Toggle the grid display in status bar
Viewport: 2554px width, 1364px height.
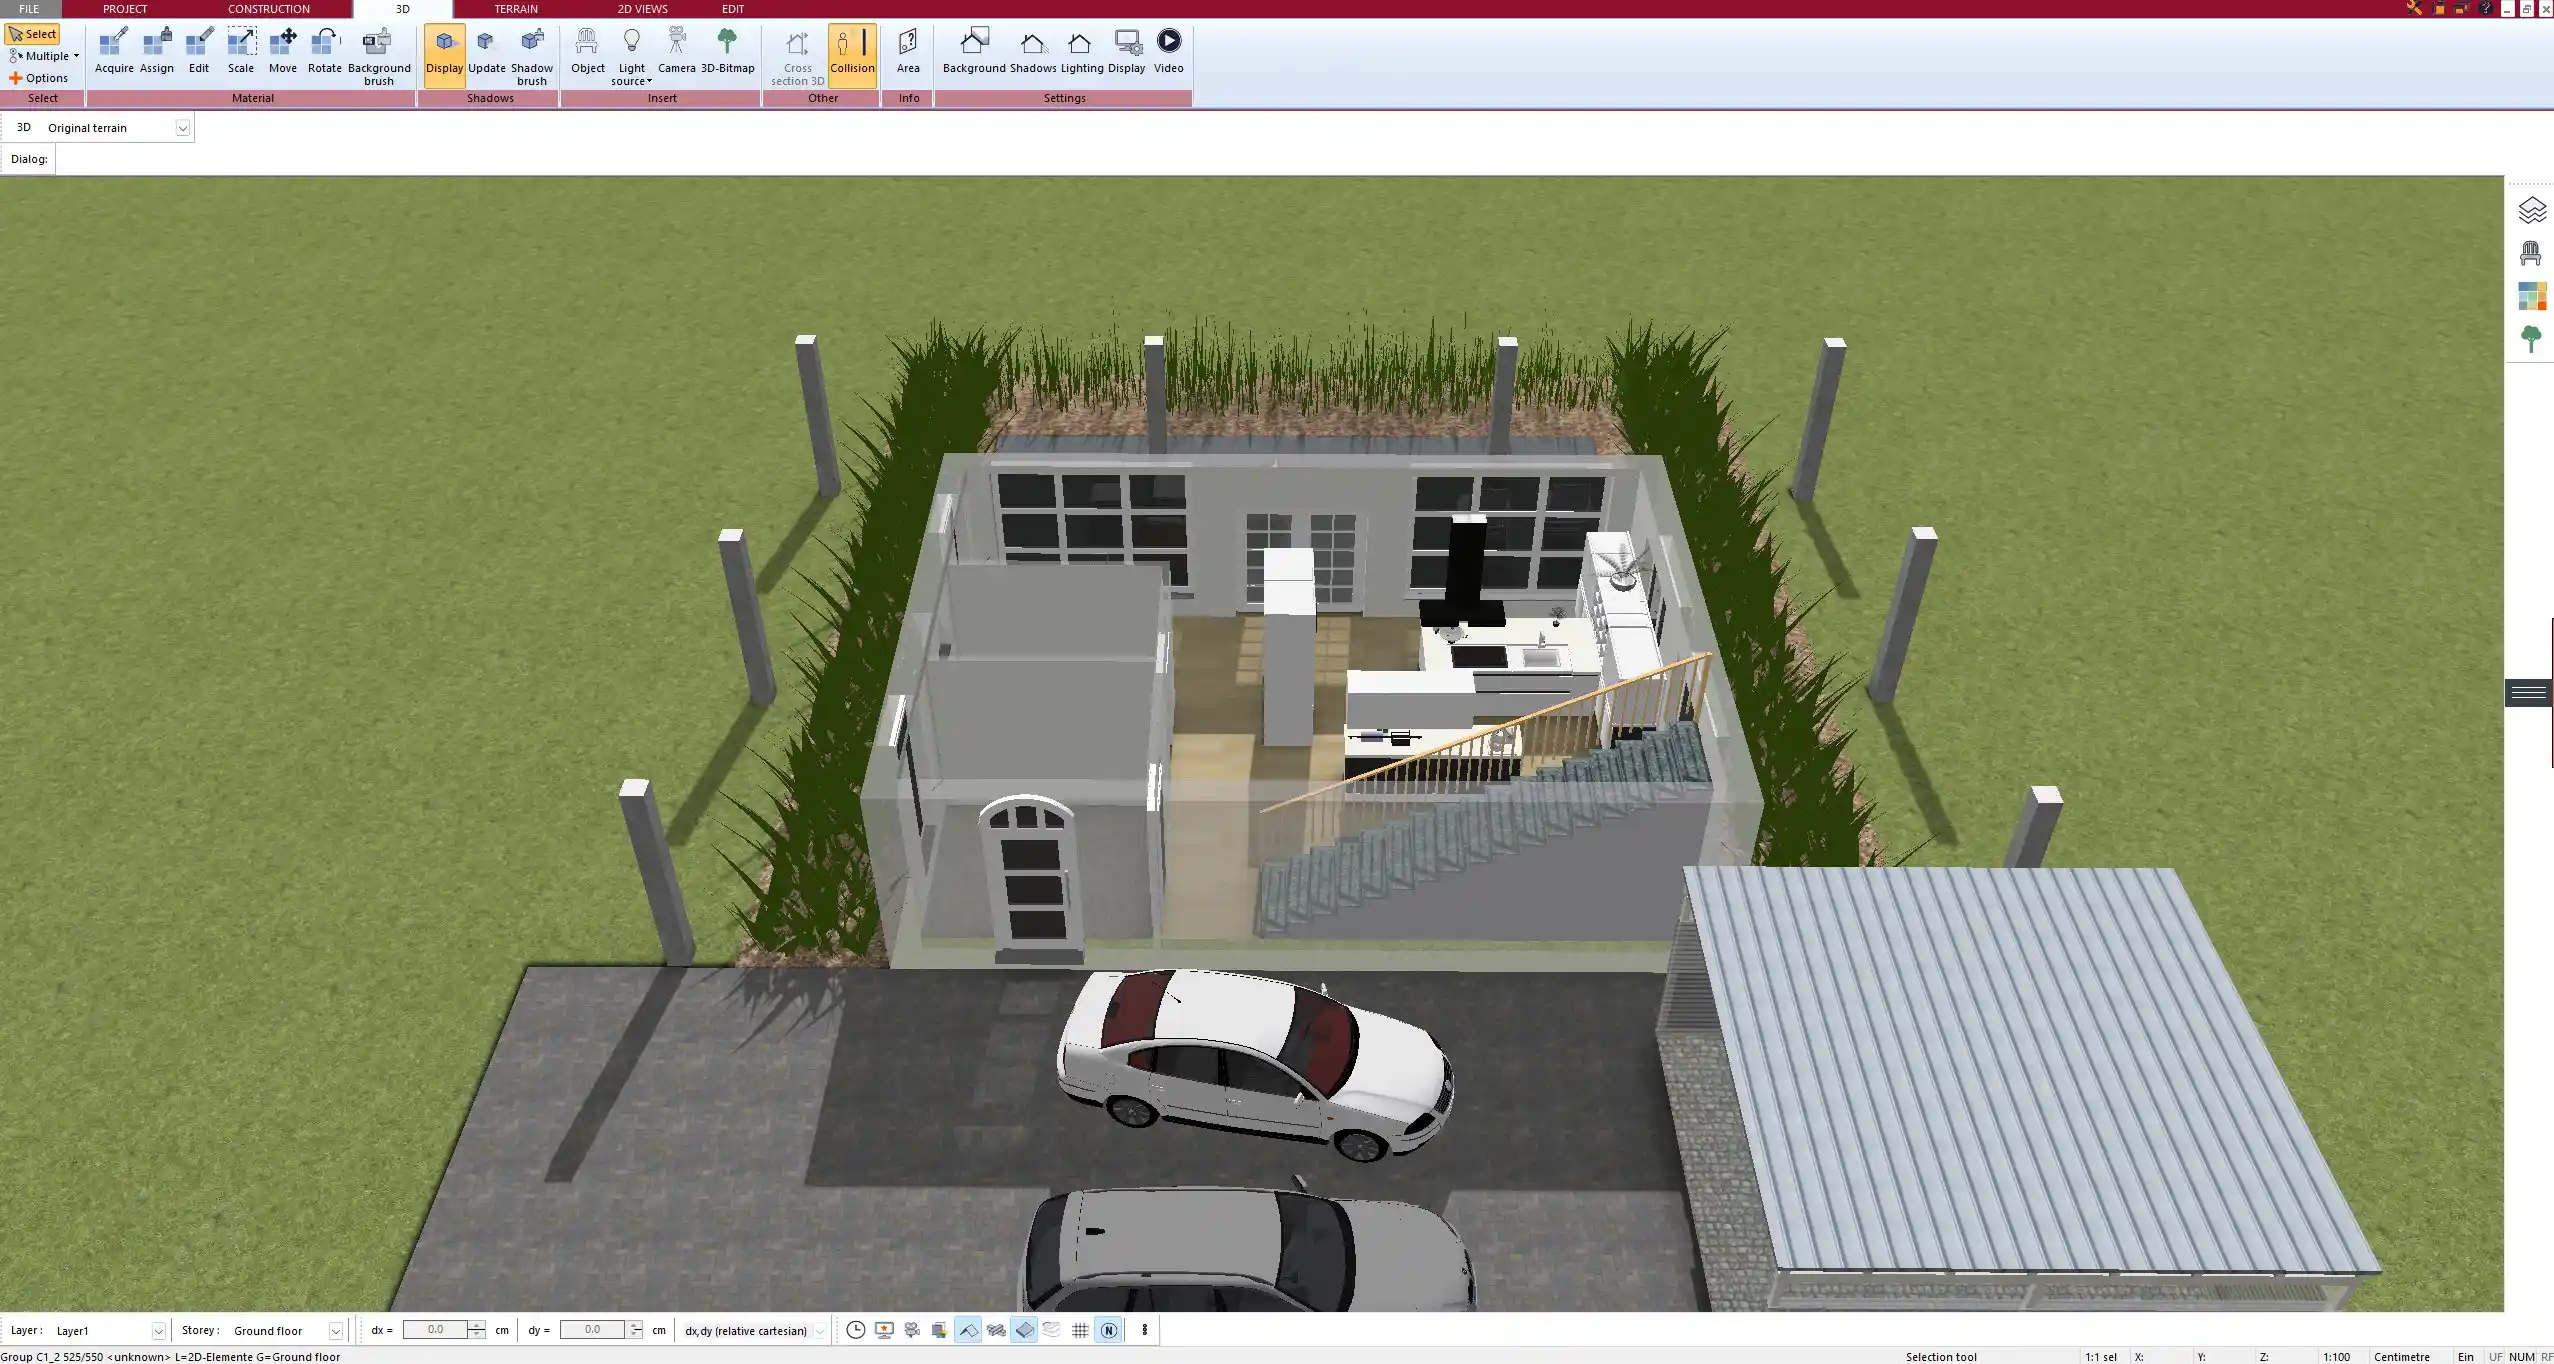coord(1079,1330)
